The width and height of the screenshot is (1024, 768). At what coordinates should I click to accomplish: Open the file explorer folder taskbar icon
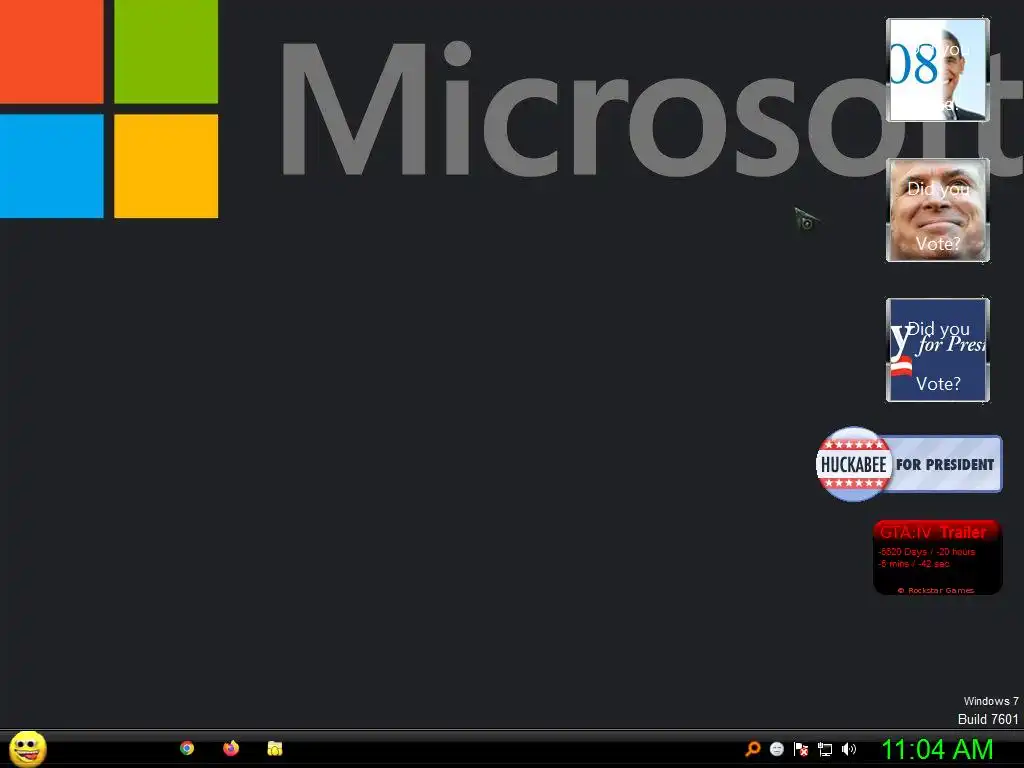[275, 748]
